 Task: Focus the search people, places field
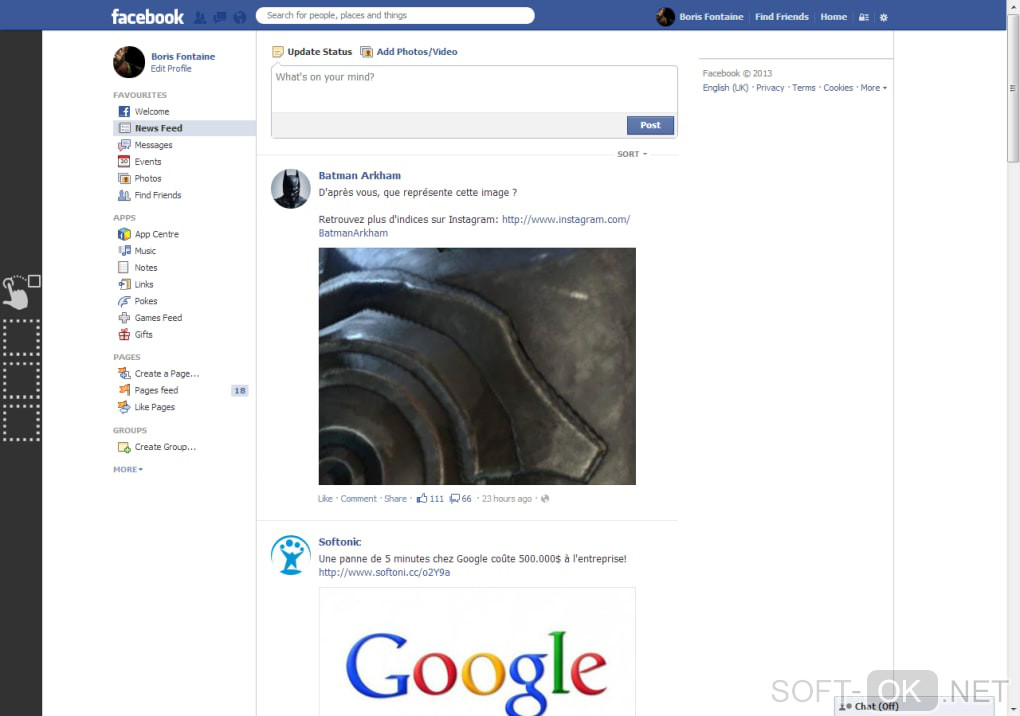395,16
